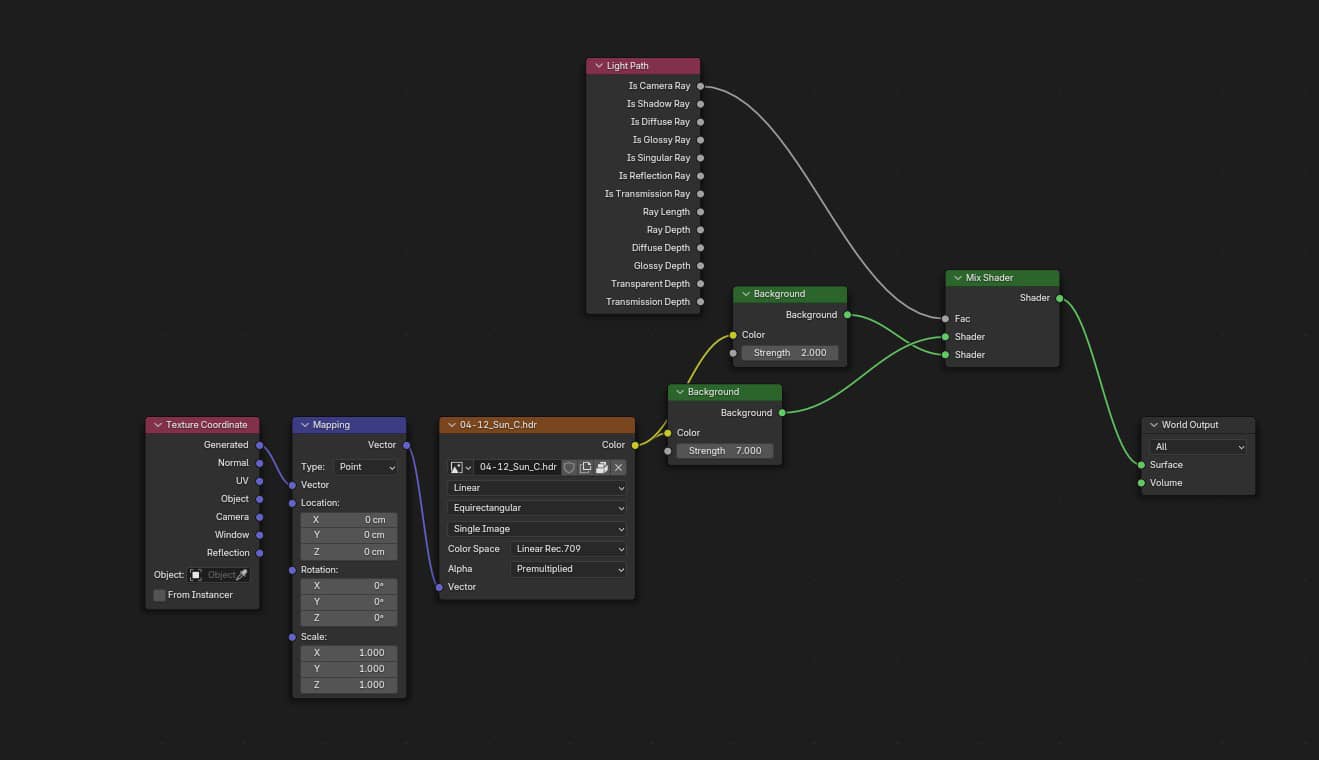This screenshot has height=760, width=1319.
Task: Unlink the 04-12_Sun_C.hdr image datablock
Action: tap(619, 467)
